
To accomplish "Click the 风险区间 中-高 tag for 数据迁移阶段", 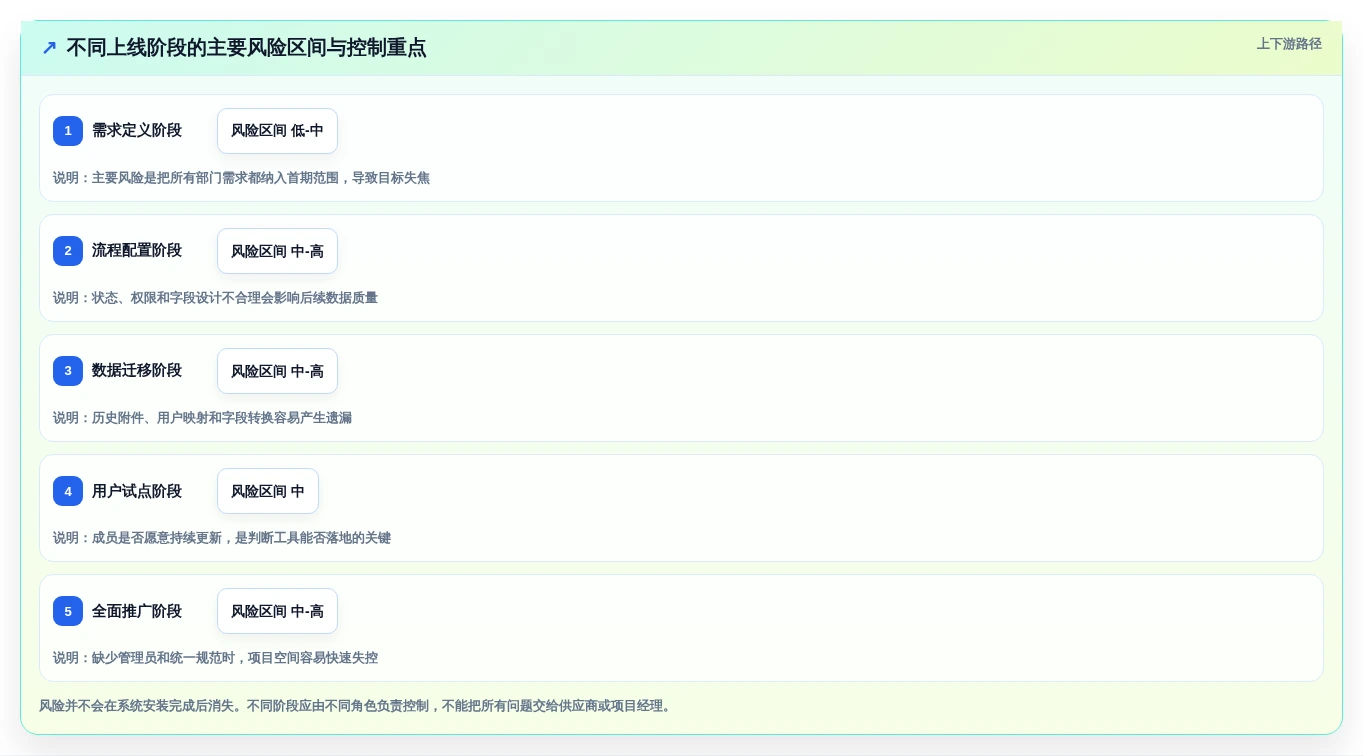I will click(277, 371).
